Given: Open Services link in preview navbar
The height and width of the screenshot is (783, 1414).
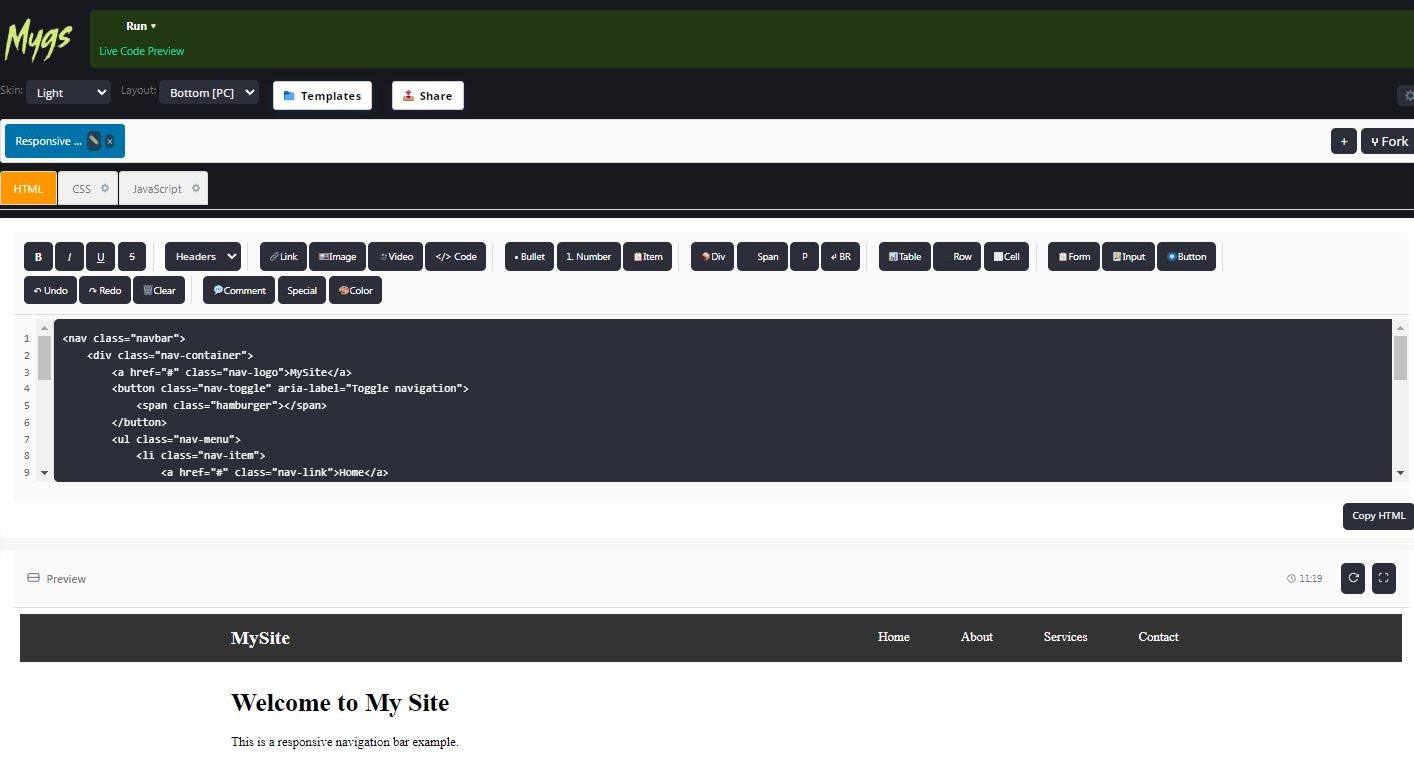Looking at the screenshot, I should pyautogui.click(x=1065, y=637).
